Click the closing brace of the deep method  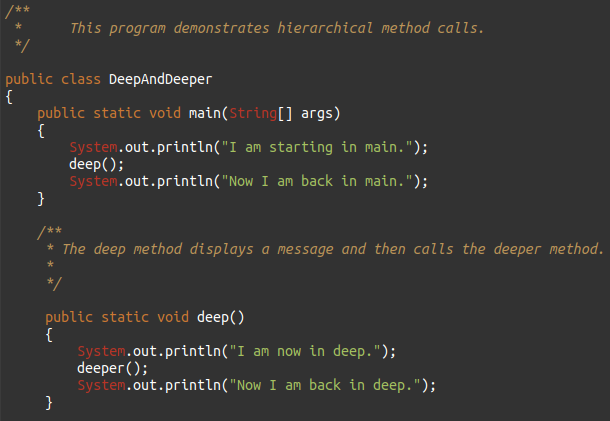click(x=49, y=402)
